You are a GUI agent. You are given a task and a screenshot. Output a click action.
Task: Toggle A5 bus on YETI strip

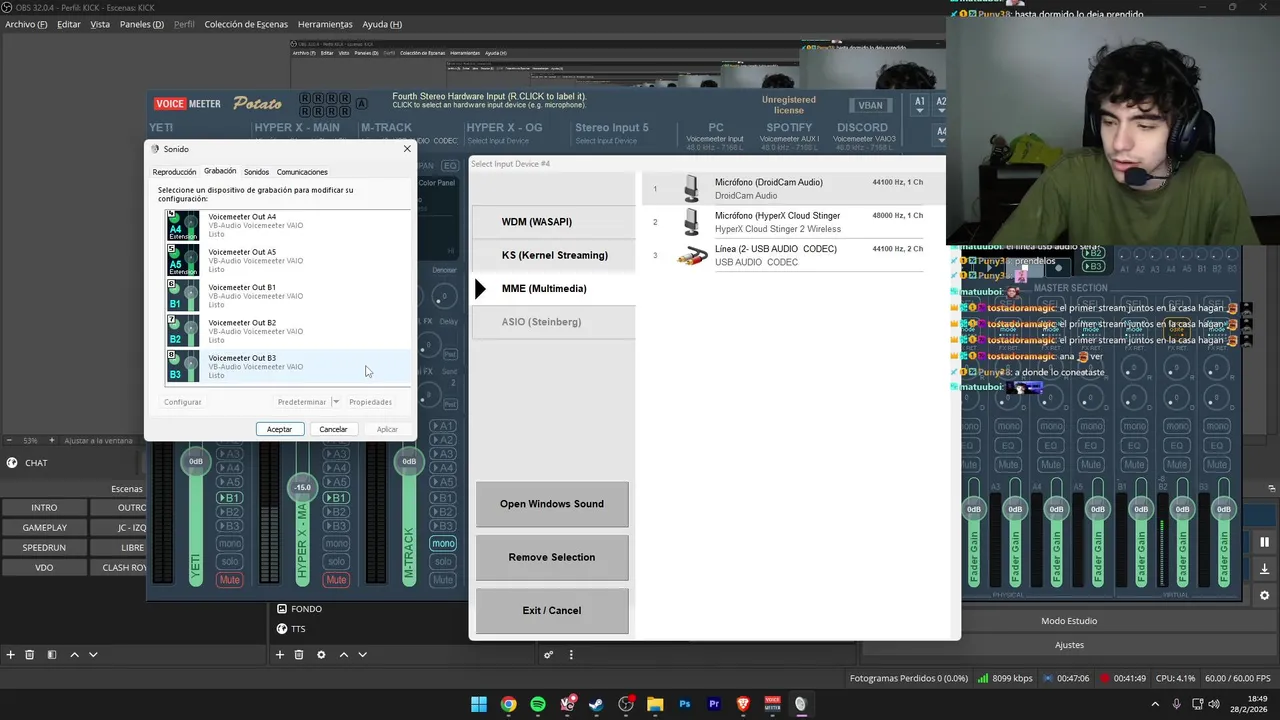[230, 482]
